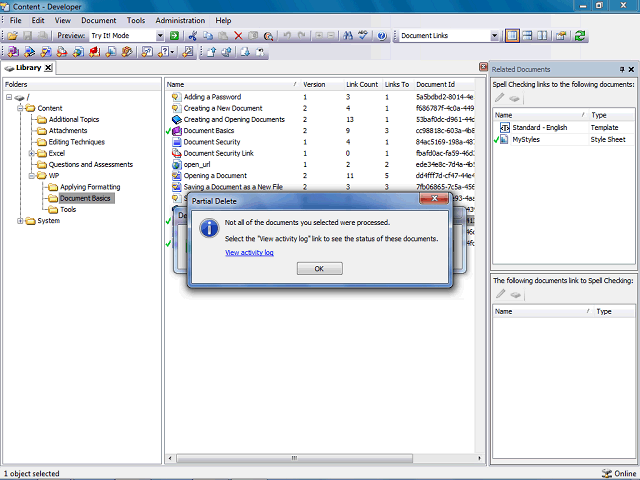Image resolution: width=640 pixels, height=480 pixels.
Task: Click the new web page globe icon
Action: click(78, 52)
